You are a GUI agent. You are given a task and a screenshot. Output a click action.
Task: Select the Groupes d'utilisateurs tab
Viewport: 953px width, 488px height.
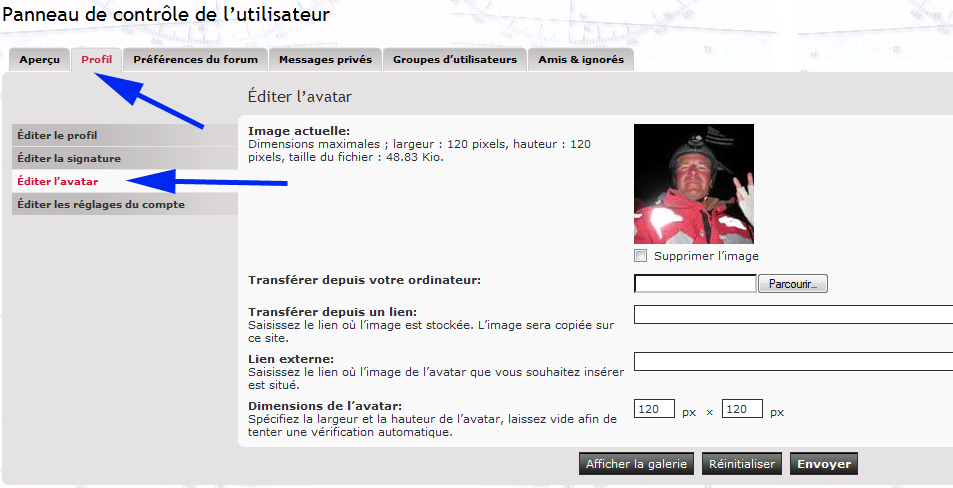(x=454, y=60)
